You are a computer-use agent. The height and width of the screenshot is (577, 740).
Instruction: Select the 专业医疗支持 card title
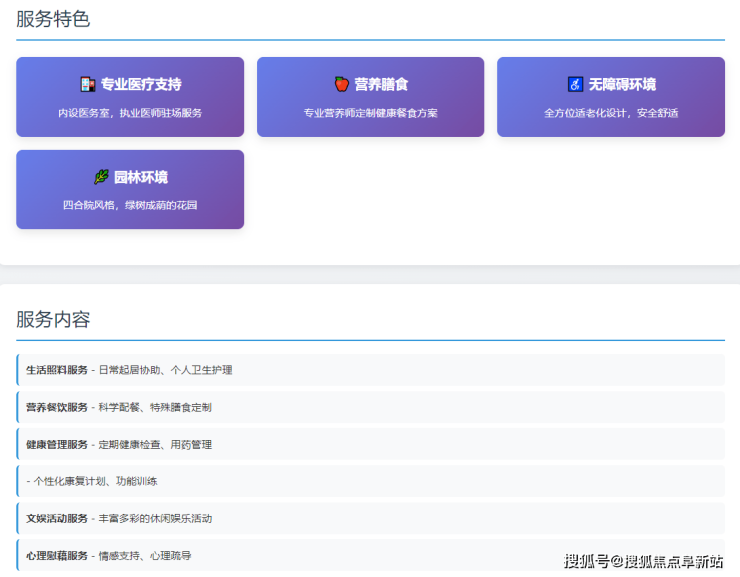pos(141,85)
